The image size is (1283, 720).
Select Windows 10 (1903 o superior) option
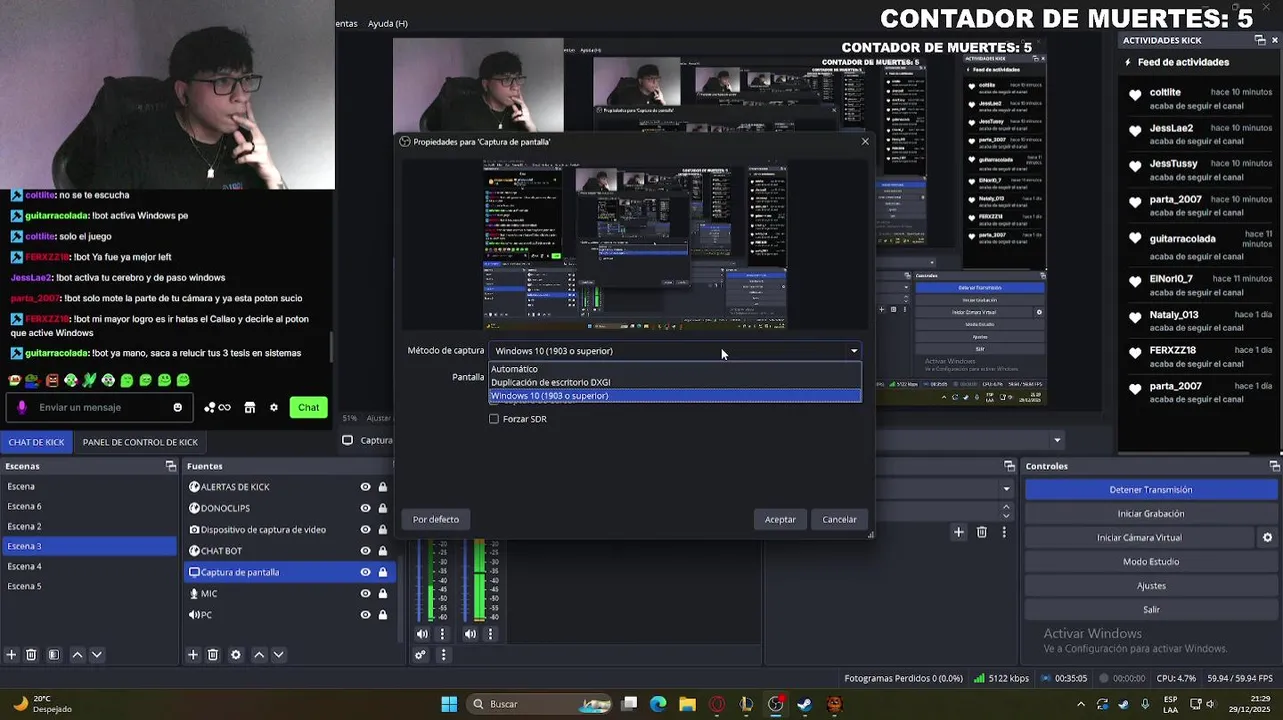point(674,396)
